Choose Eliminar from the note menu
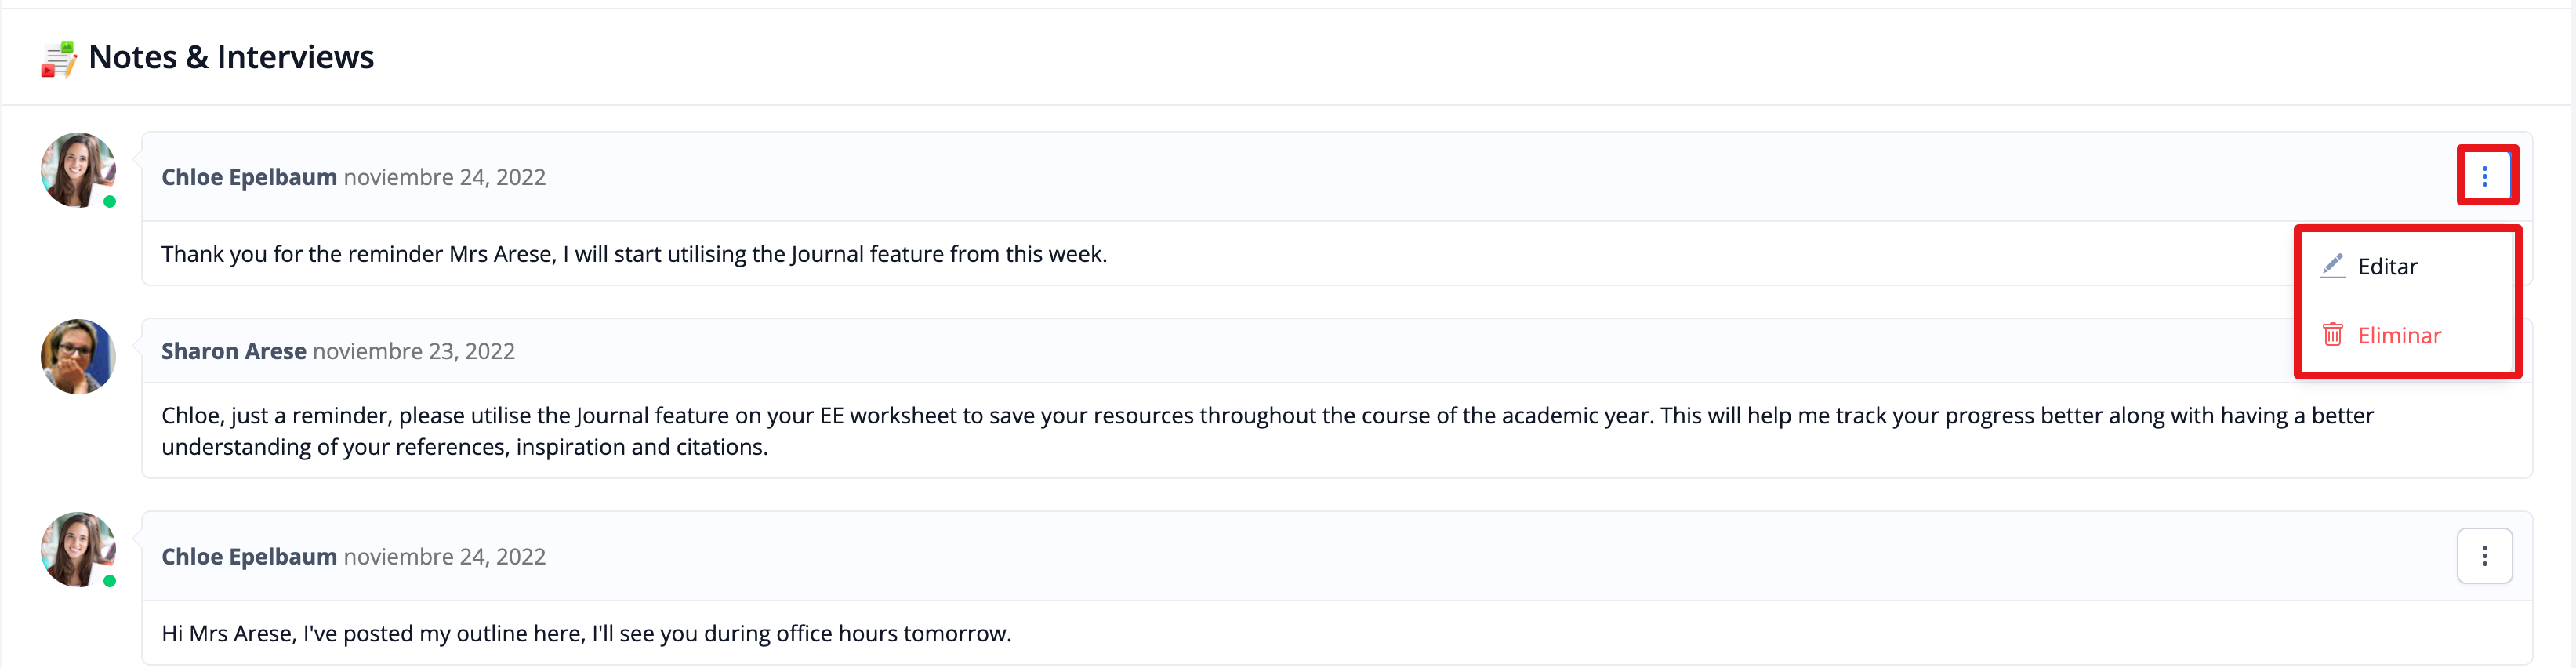This screenshot has height=668, width=2576. click(x=2398, y=336)
